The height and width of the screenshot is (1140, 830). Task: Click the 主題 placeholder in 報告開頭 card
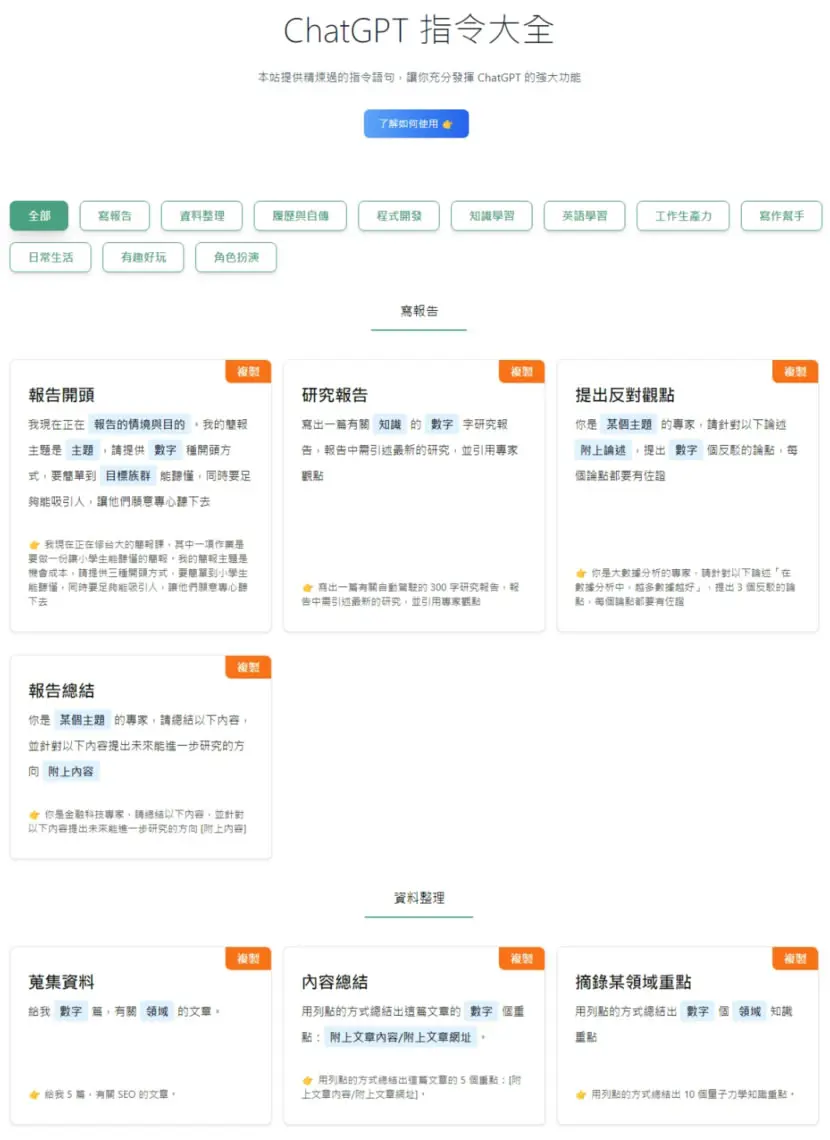point(82,450)
